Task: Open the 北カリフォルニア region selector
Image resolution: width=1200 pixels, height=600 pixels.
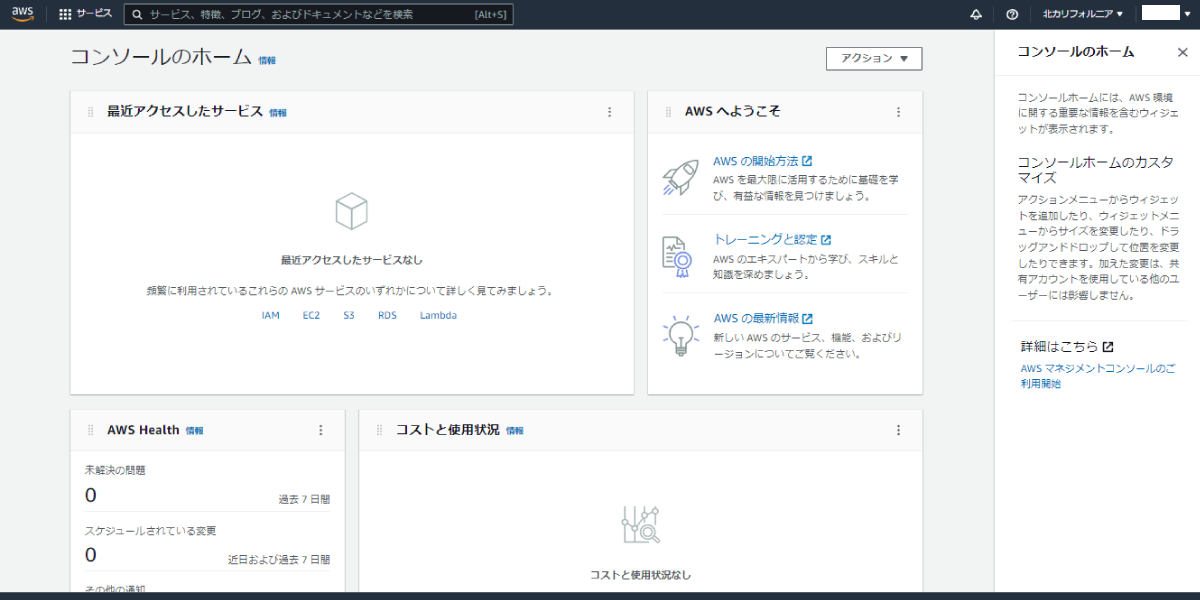Action: pos(1083,14)
